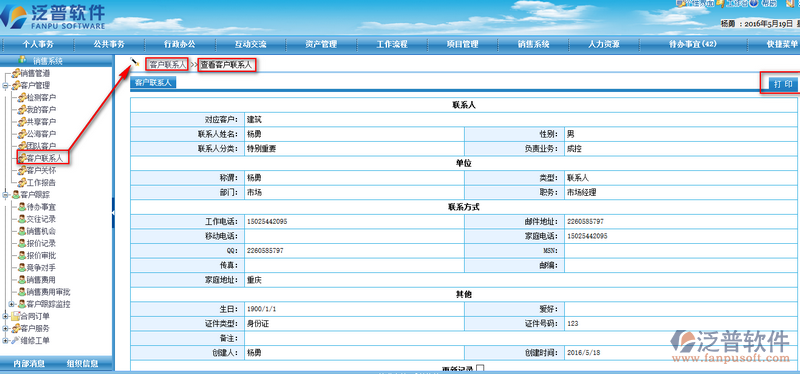Collapse the 客户管理 tree node
800x374 pixels.
[5, 86]
